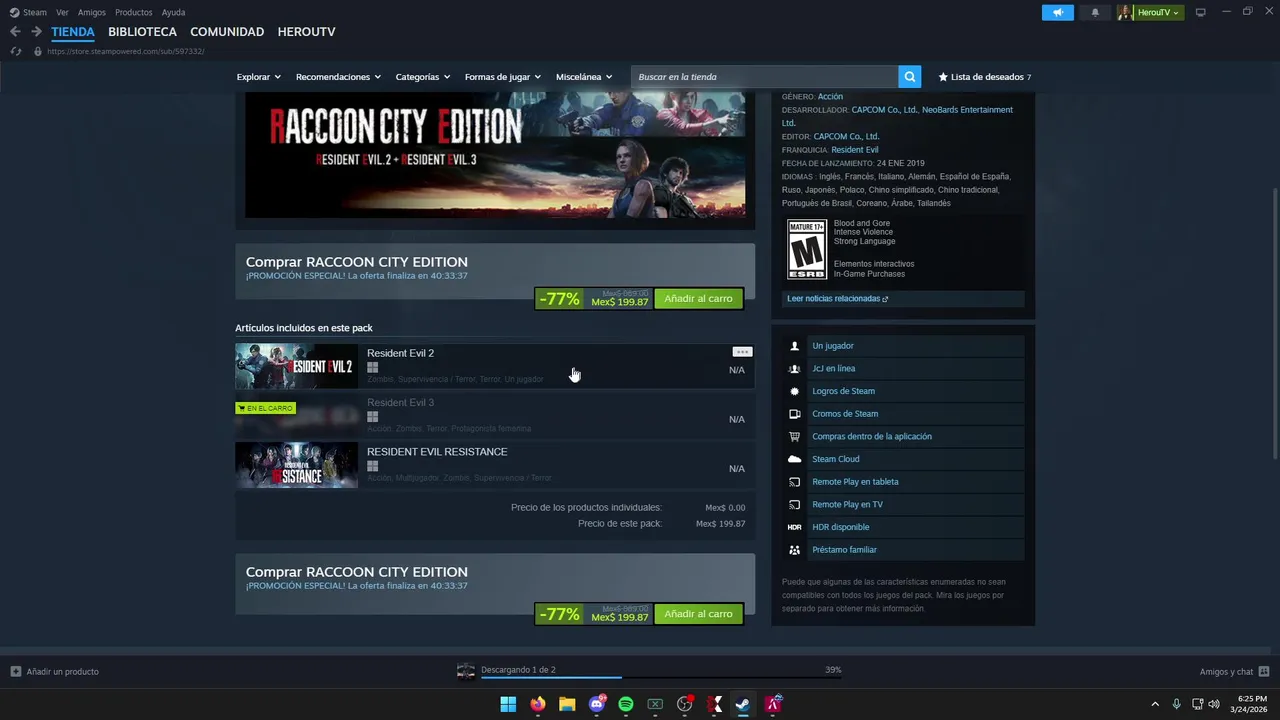Open the RESIDENT EVIL RESISTANCE thumbnail

[x=296, y=465]
